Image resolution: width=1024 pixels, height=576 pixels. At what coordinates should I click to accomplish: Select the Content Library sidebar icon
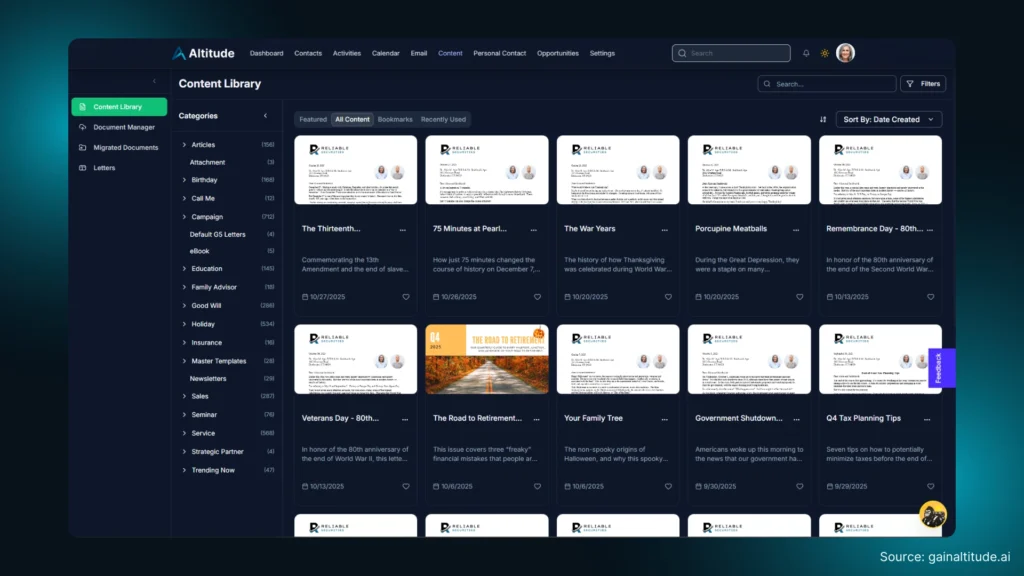[x=83, y=107]
